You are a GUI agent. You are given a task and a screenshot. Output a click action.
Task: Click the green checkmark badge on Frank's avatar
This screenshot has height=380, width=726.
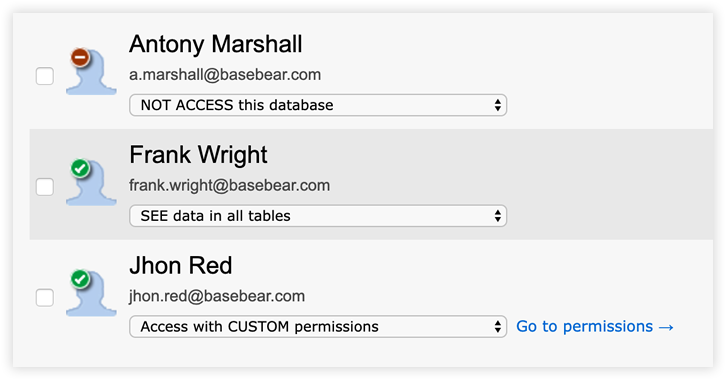[x=80, y=168]
